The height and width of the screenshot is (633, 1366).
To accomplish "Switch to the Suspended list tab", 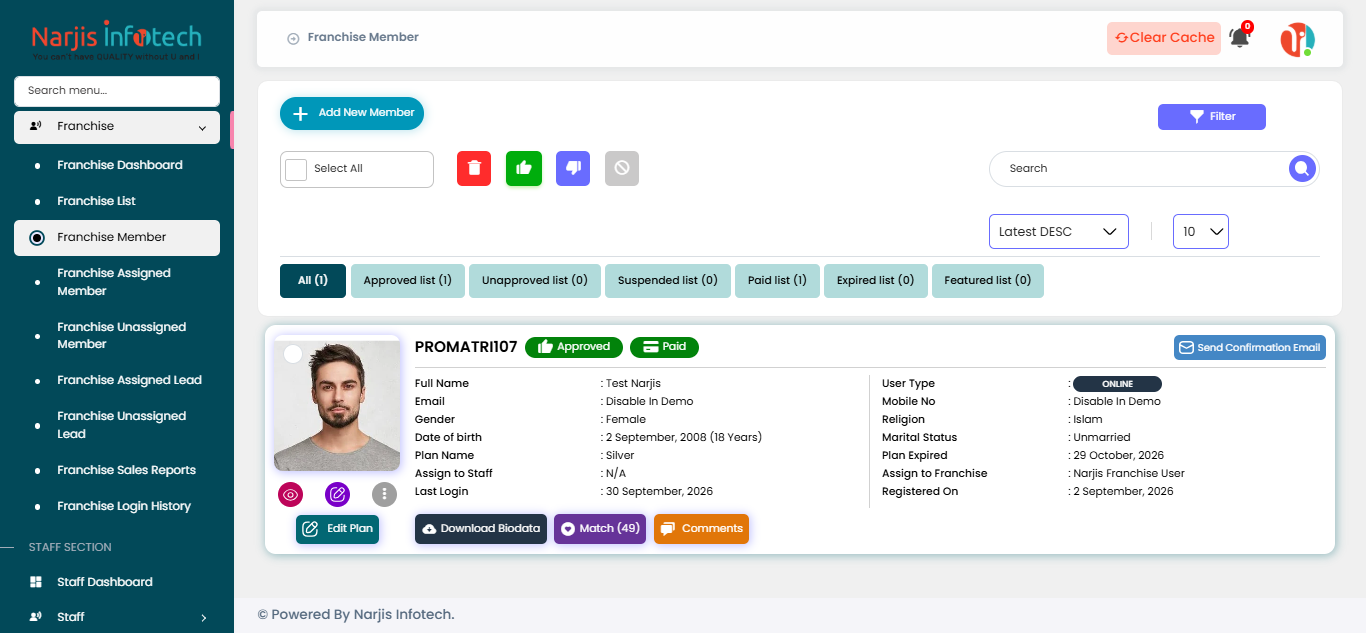I will (x=668, y=281).
